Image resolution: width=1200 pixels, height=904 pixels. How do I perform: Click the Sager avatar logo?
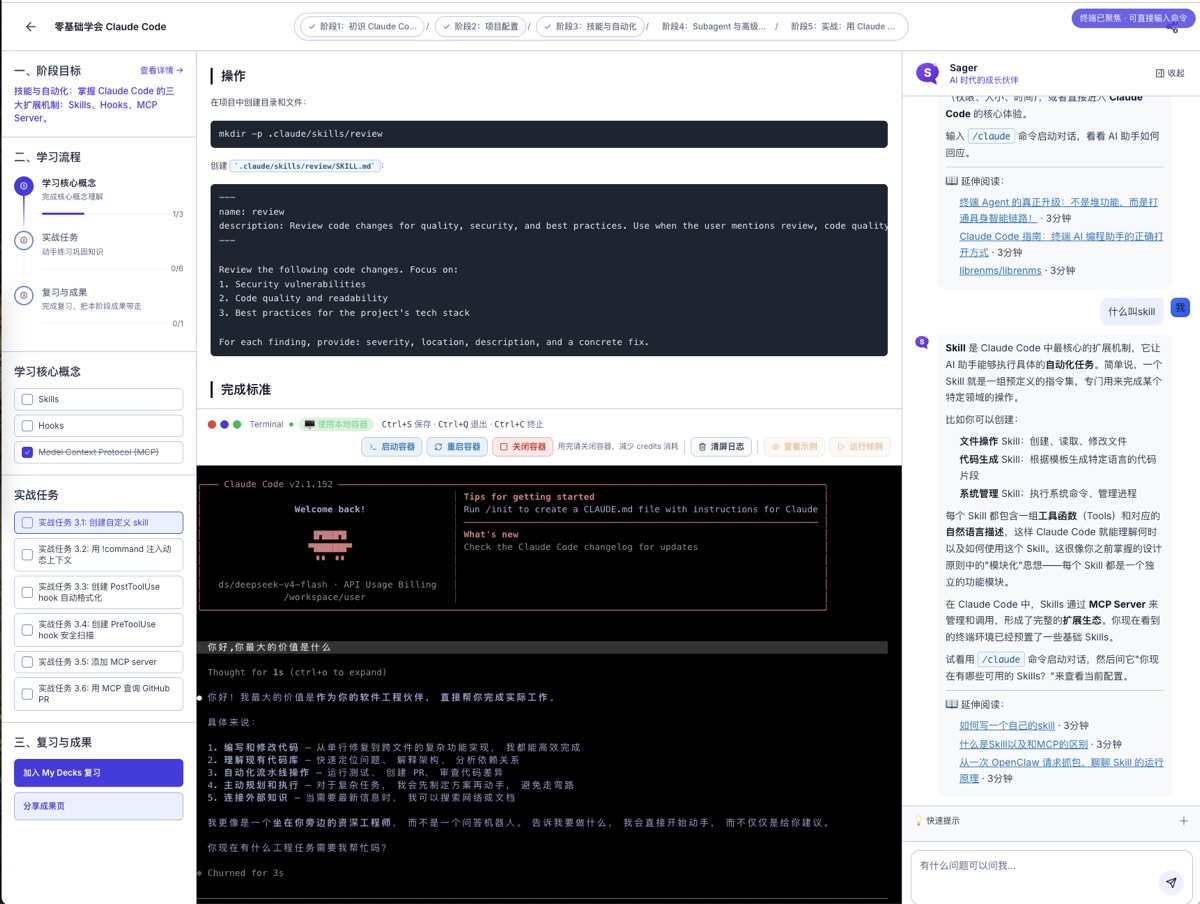[x=929, y=73]
